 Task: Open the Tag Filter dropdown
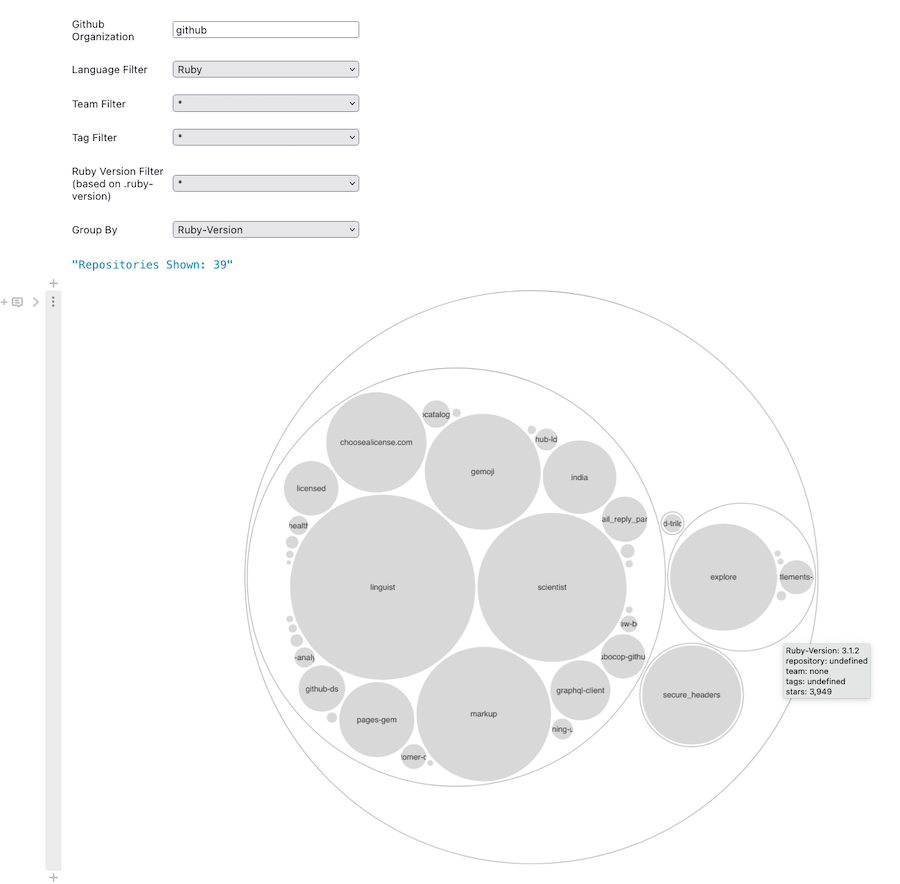coord(265,137)
